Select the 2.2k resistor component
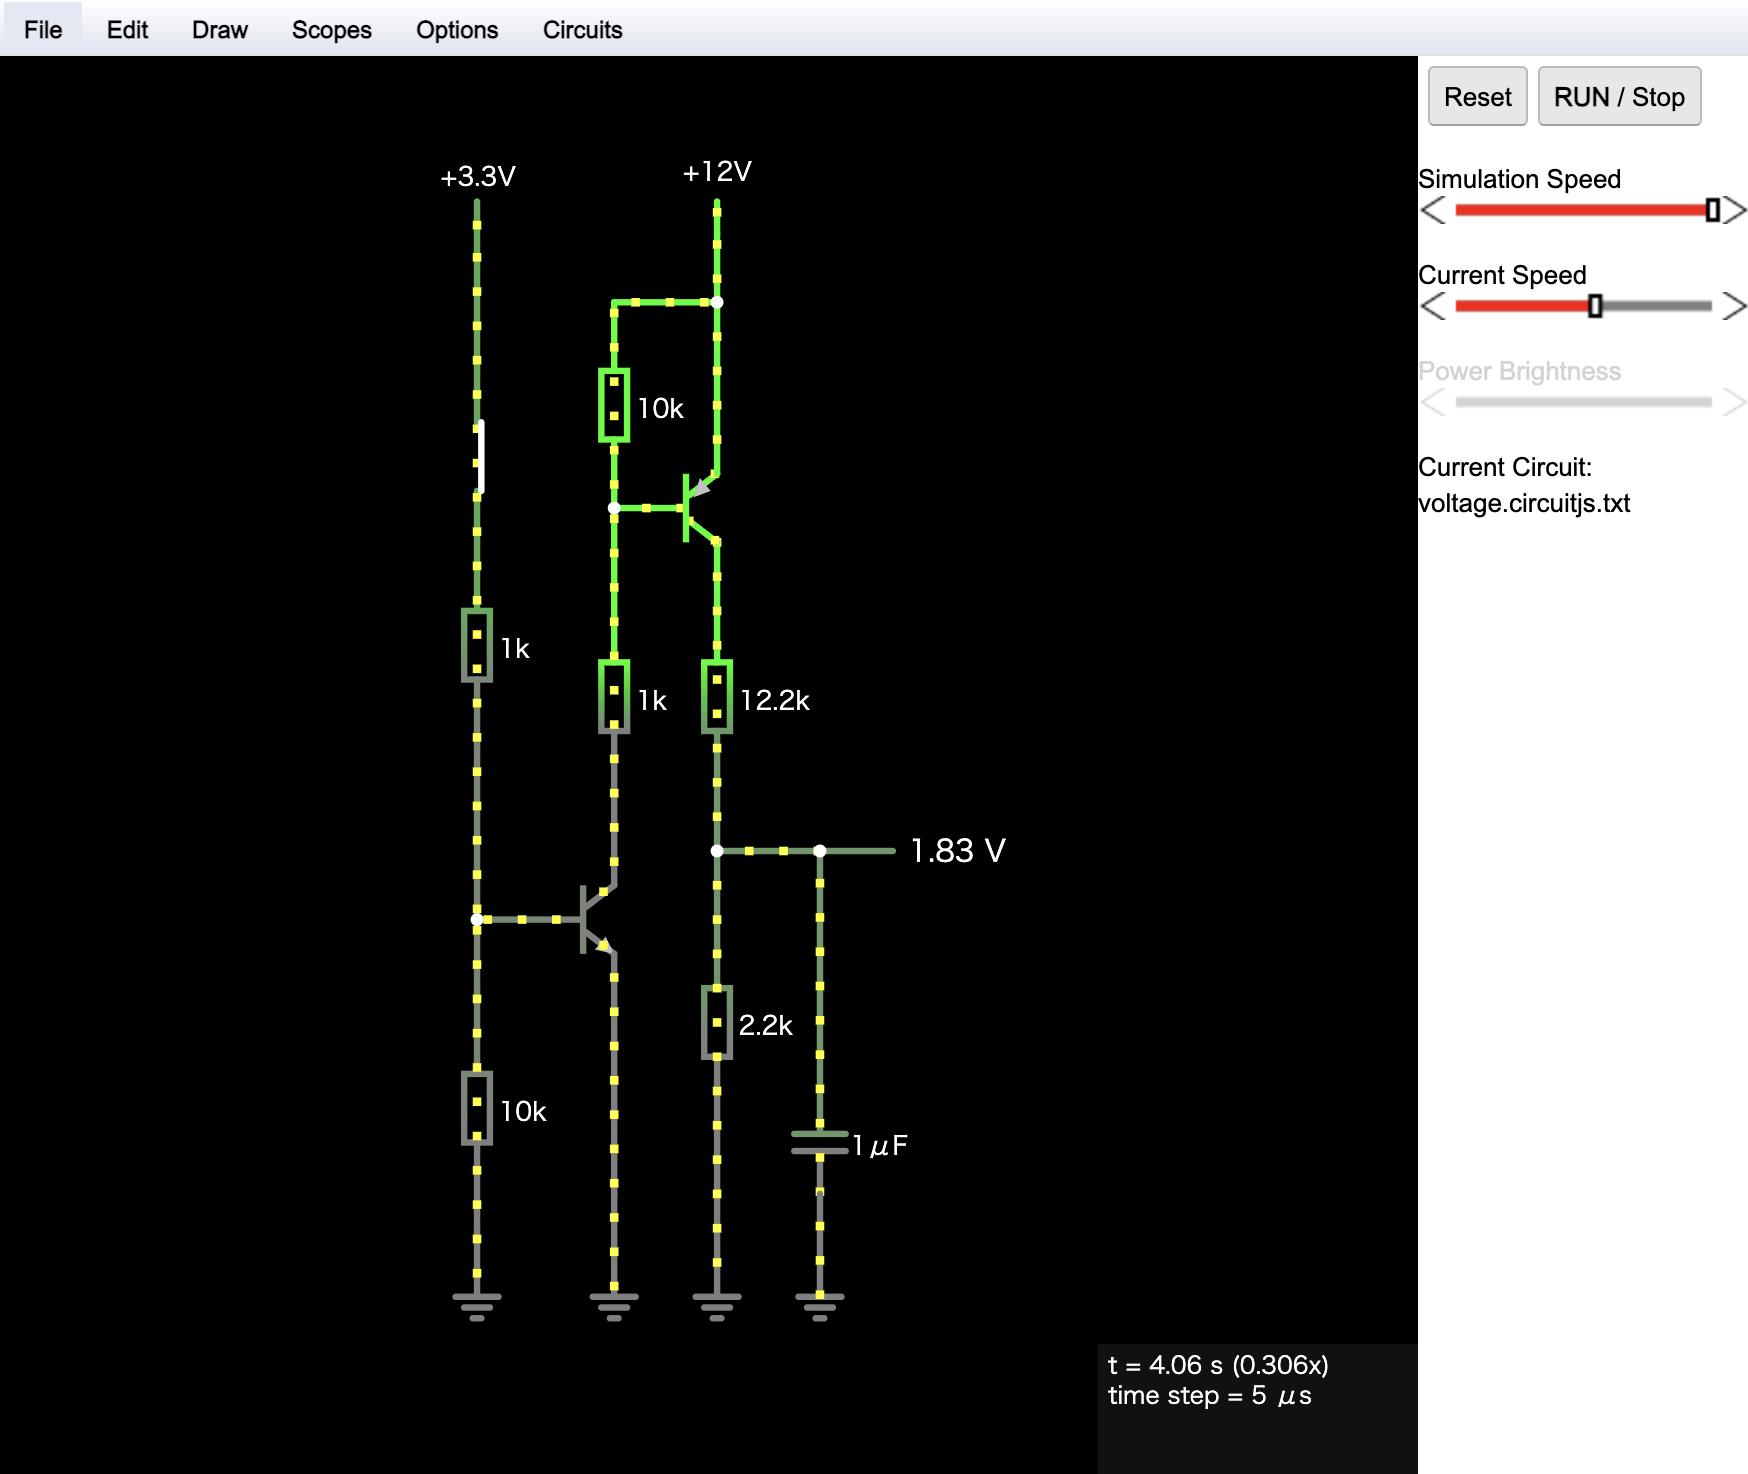The height and width of the screenshot is (1474, 1748). click(x=717, y=1022)
